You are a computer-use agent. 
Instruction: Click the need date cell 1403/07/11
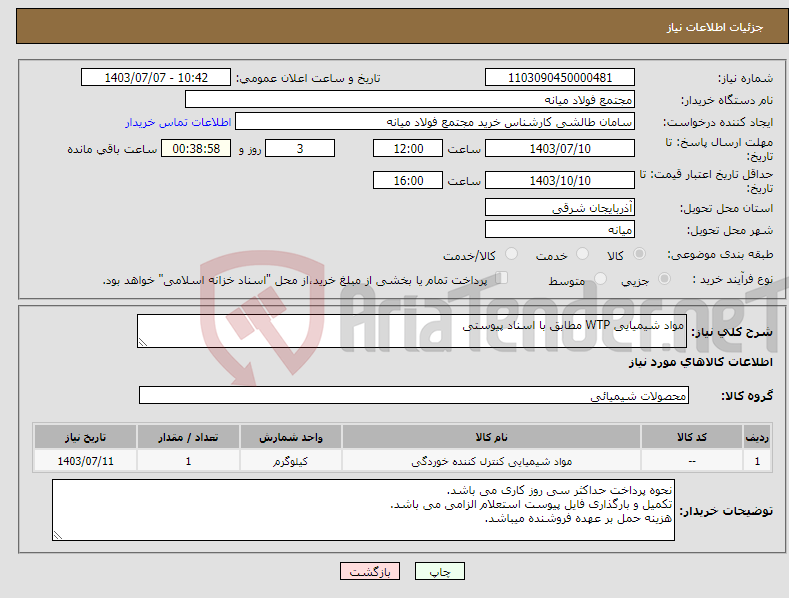click(85, 461)
